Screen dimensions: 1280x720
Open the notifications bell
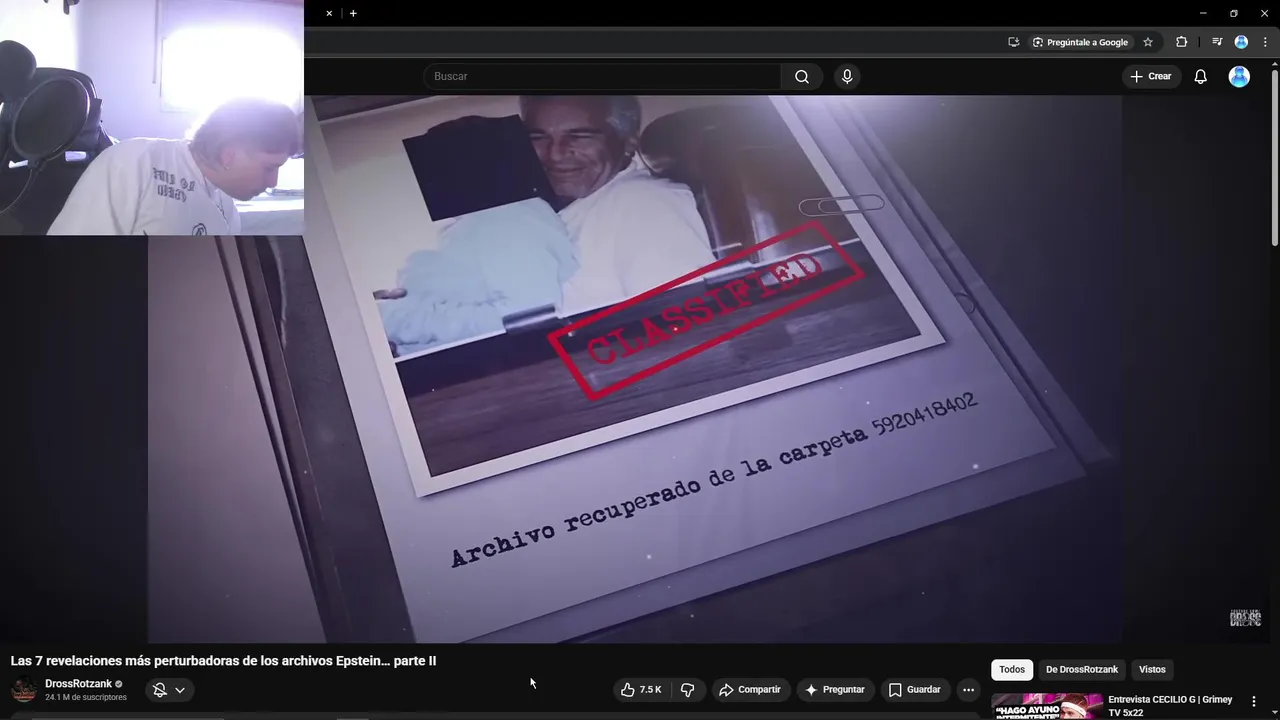(1201, 77)
